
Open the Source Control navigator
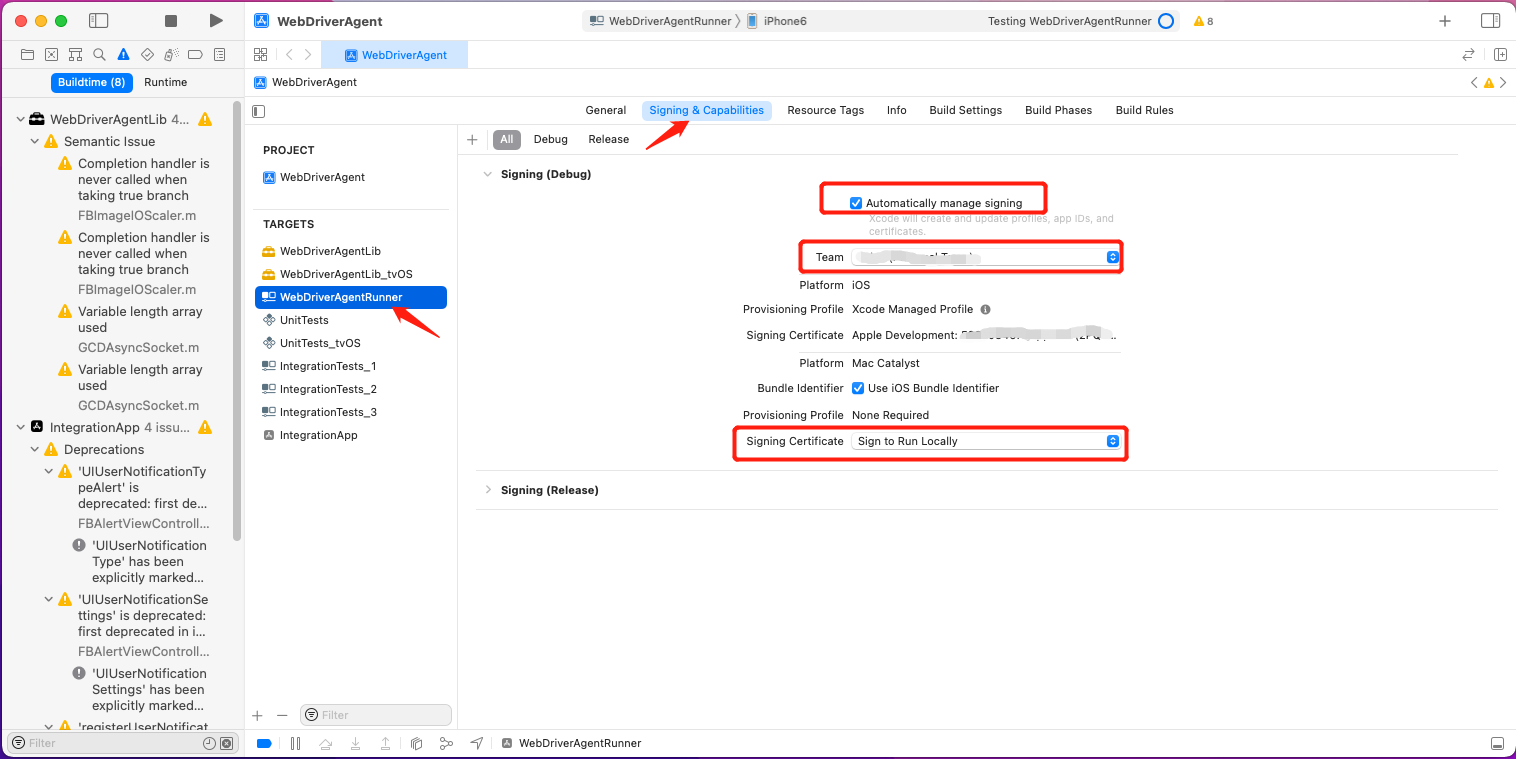(51, 54)
